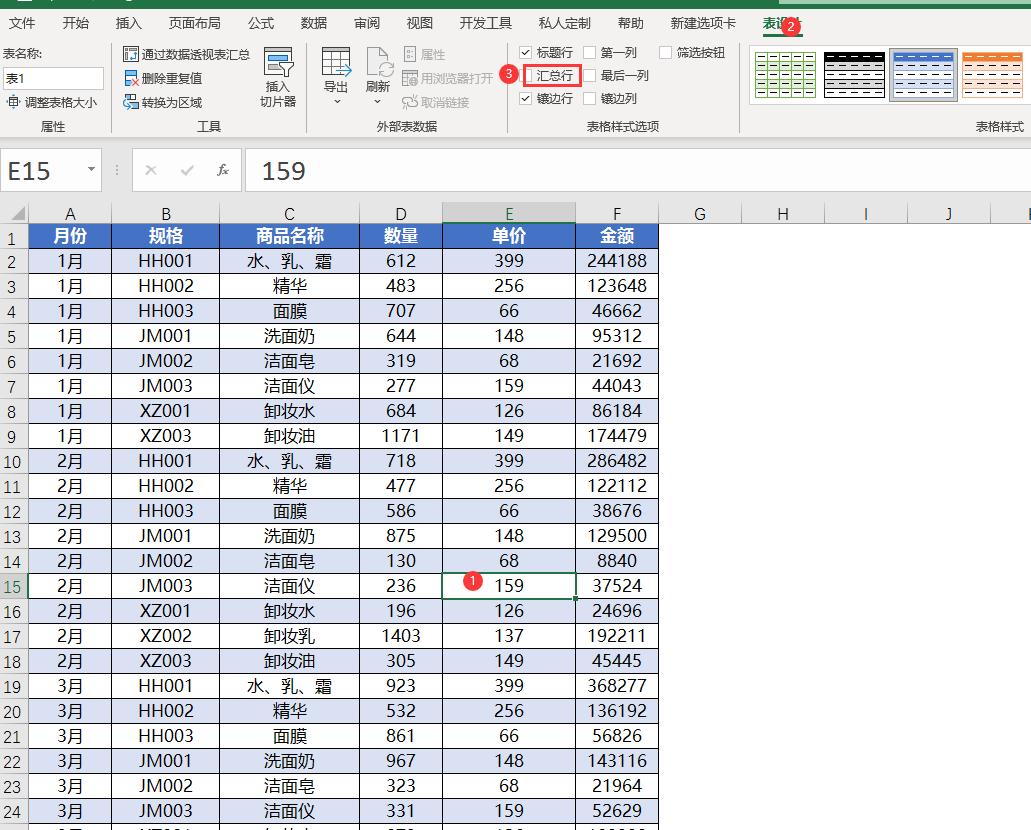
Task: Click the 月份 header cell
Action: (70, 235)
